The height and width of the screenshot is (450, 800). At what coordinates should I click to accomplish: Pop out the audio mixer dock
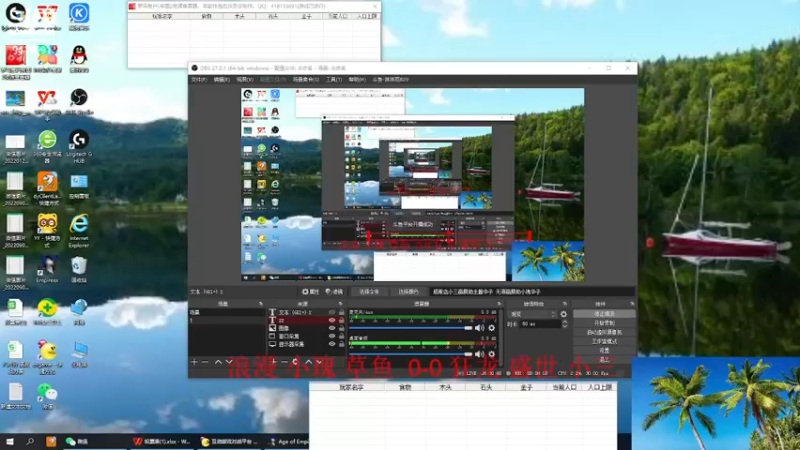498,304
